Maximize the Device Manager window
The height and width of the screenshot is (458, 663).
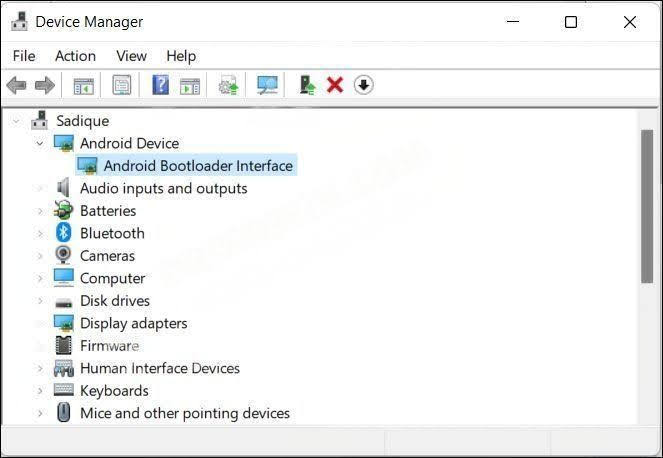(x=571, y=22)
